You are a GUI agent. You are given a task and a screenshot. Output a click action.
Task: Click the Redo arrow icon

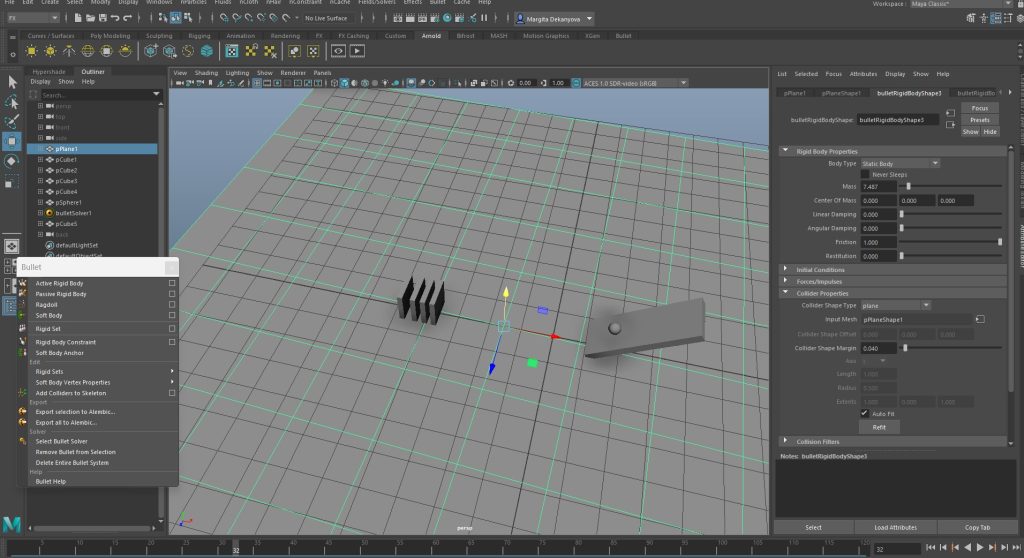[128, 18]
